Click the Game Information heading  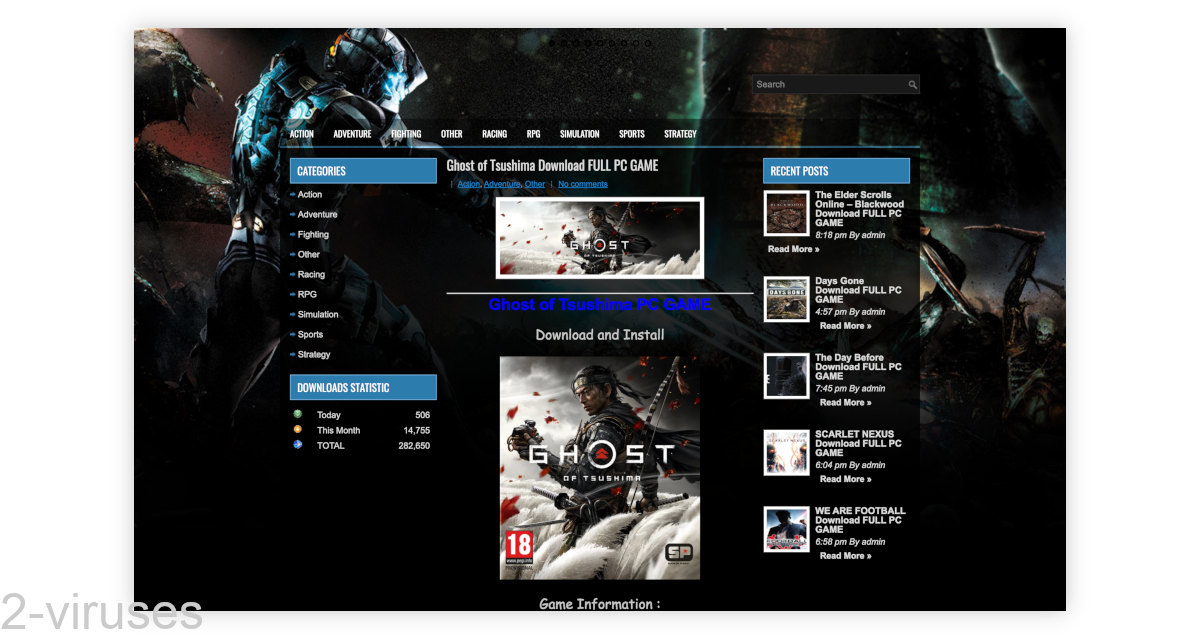pyautogui.click(x=600, y=604)
